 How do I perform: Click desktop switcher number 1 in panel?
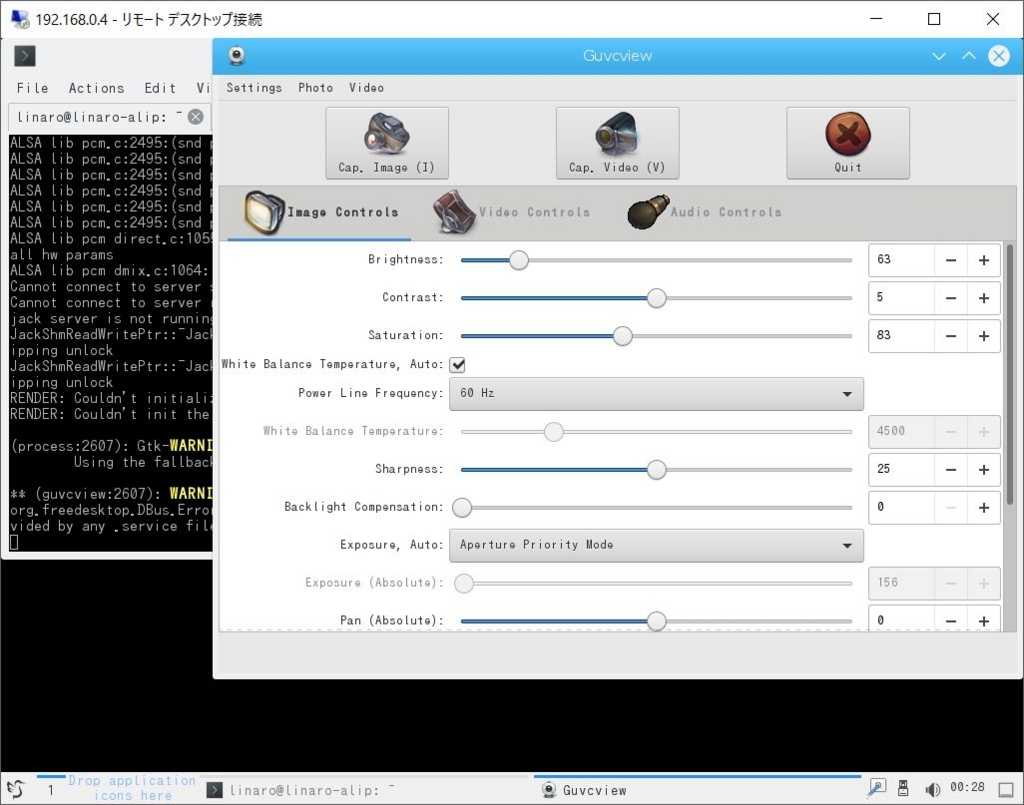click(51, 790)
